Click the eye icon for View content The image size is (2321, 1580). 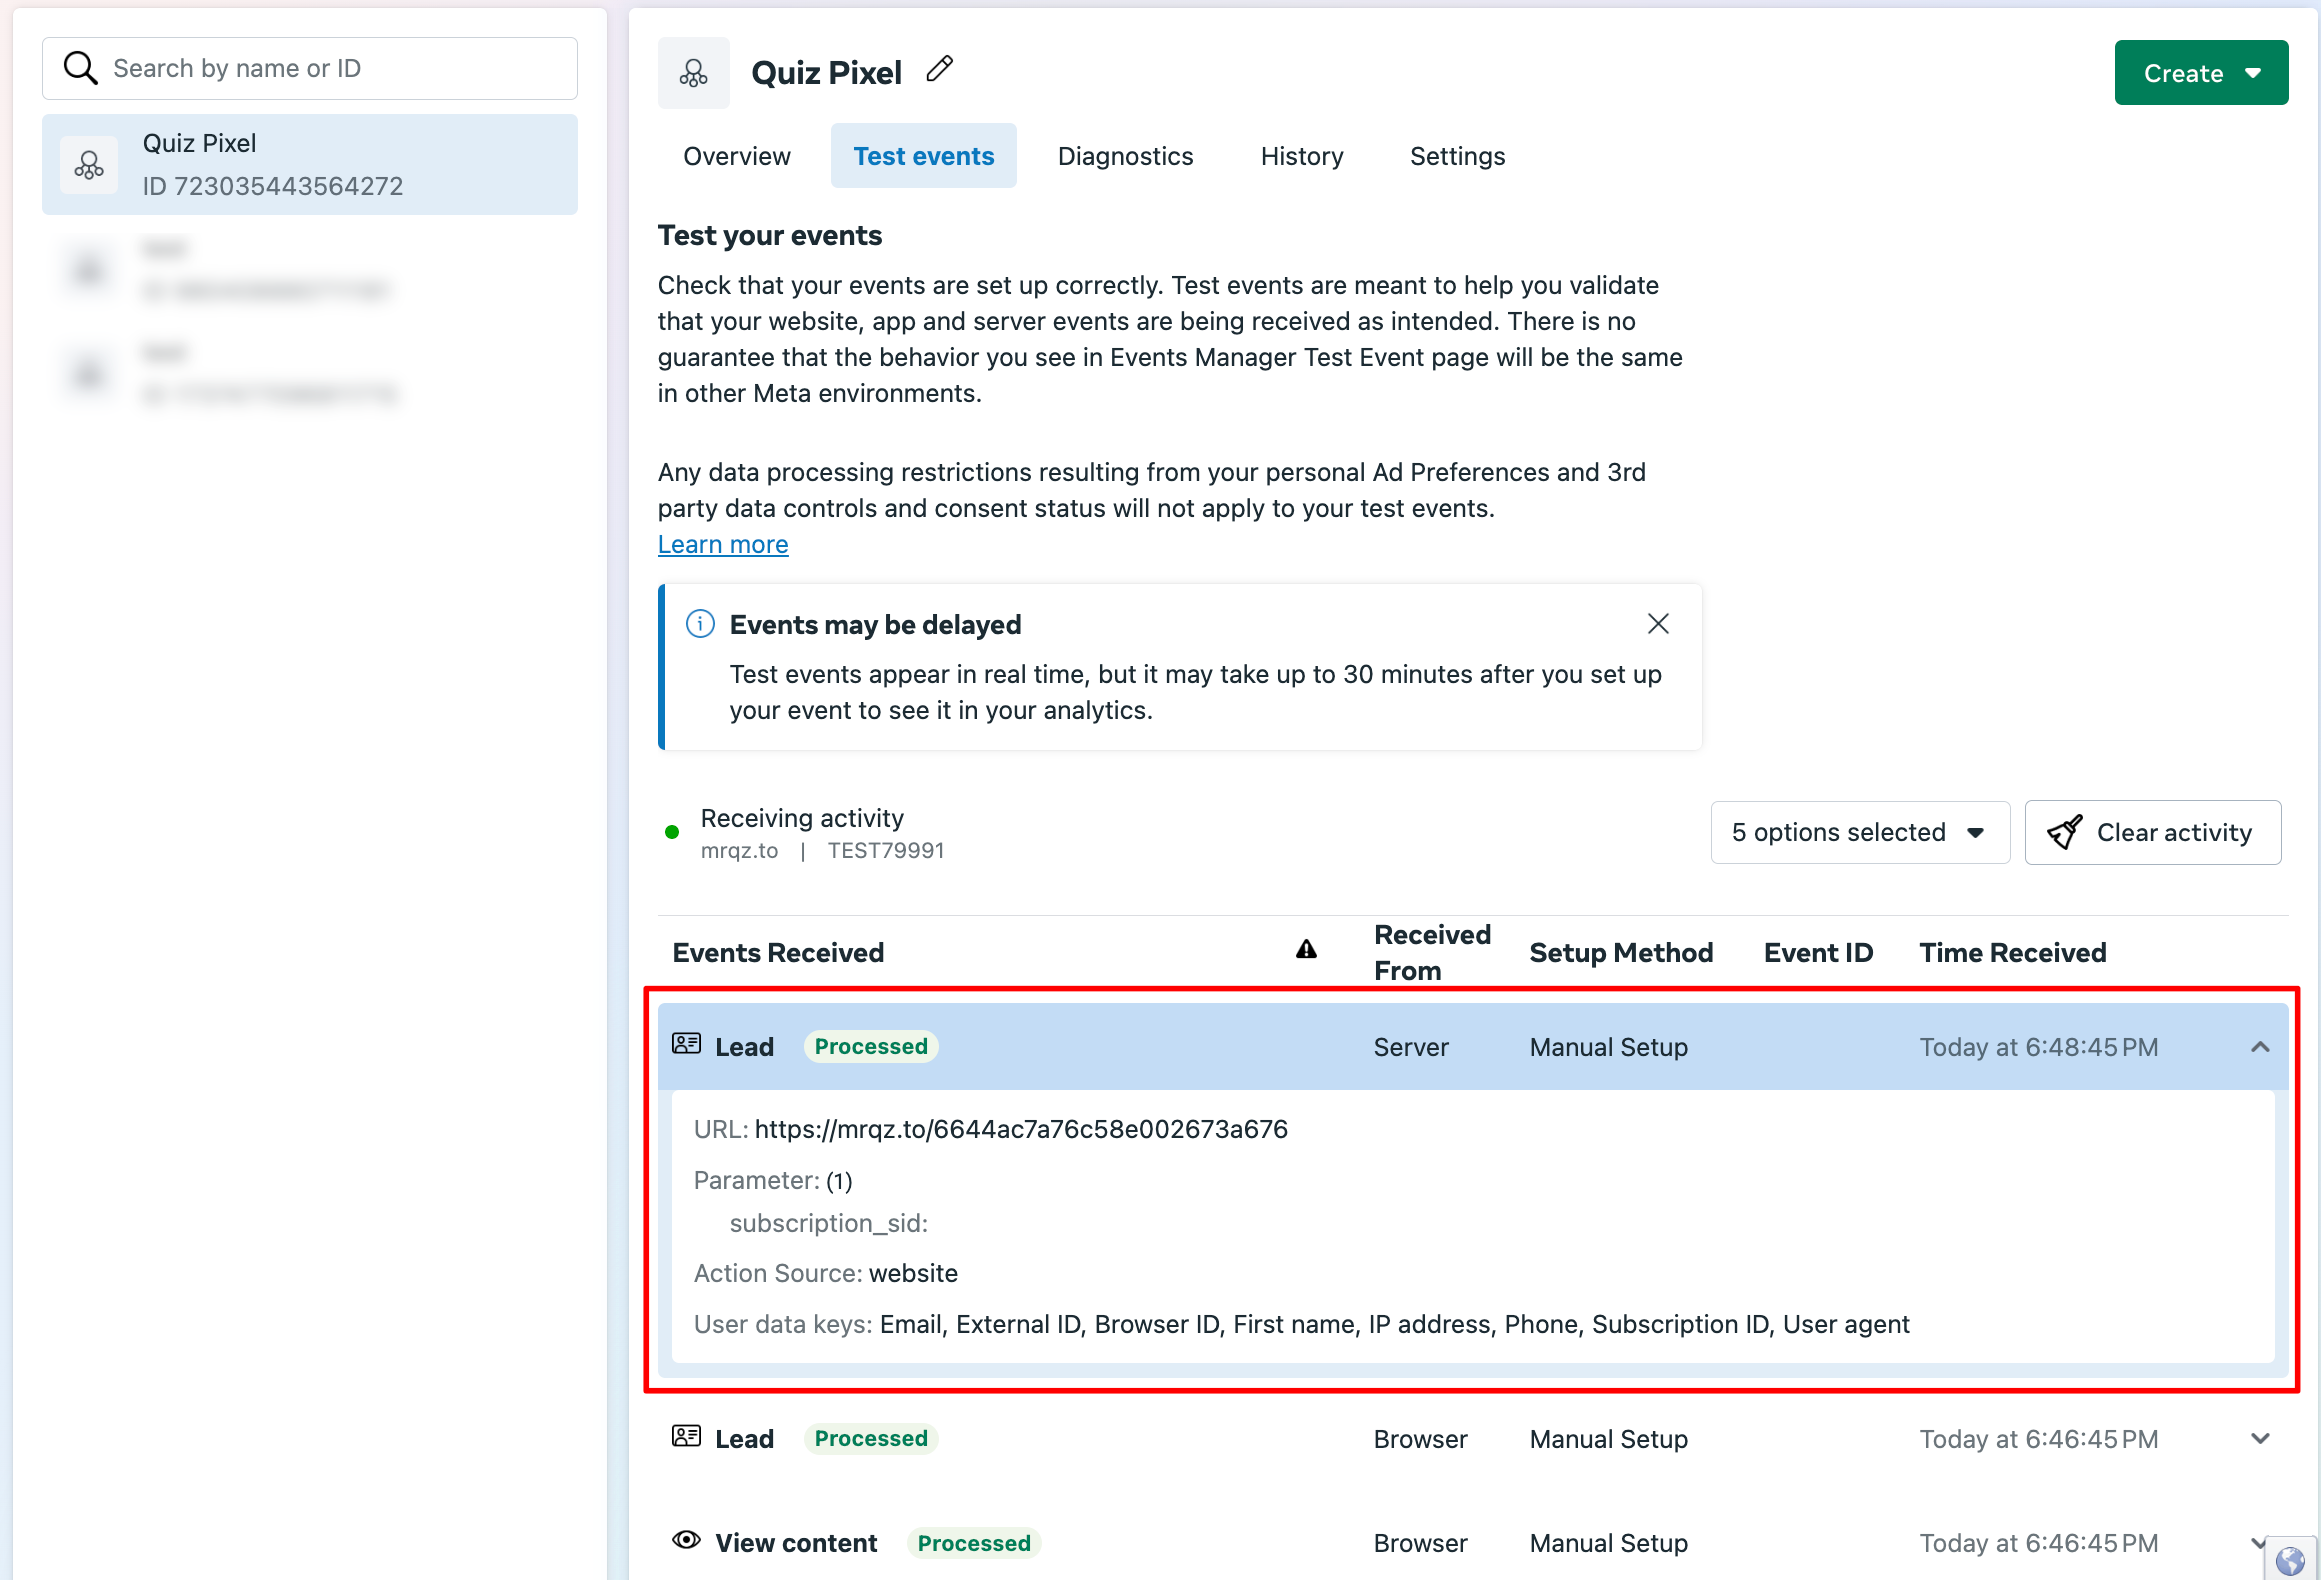click(686, 1540)
